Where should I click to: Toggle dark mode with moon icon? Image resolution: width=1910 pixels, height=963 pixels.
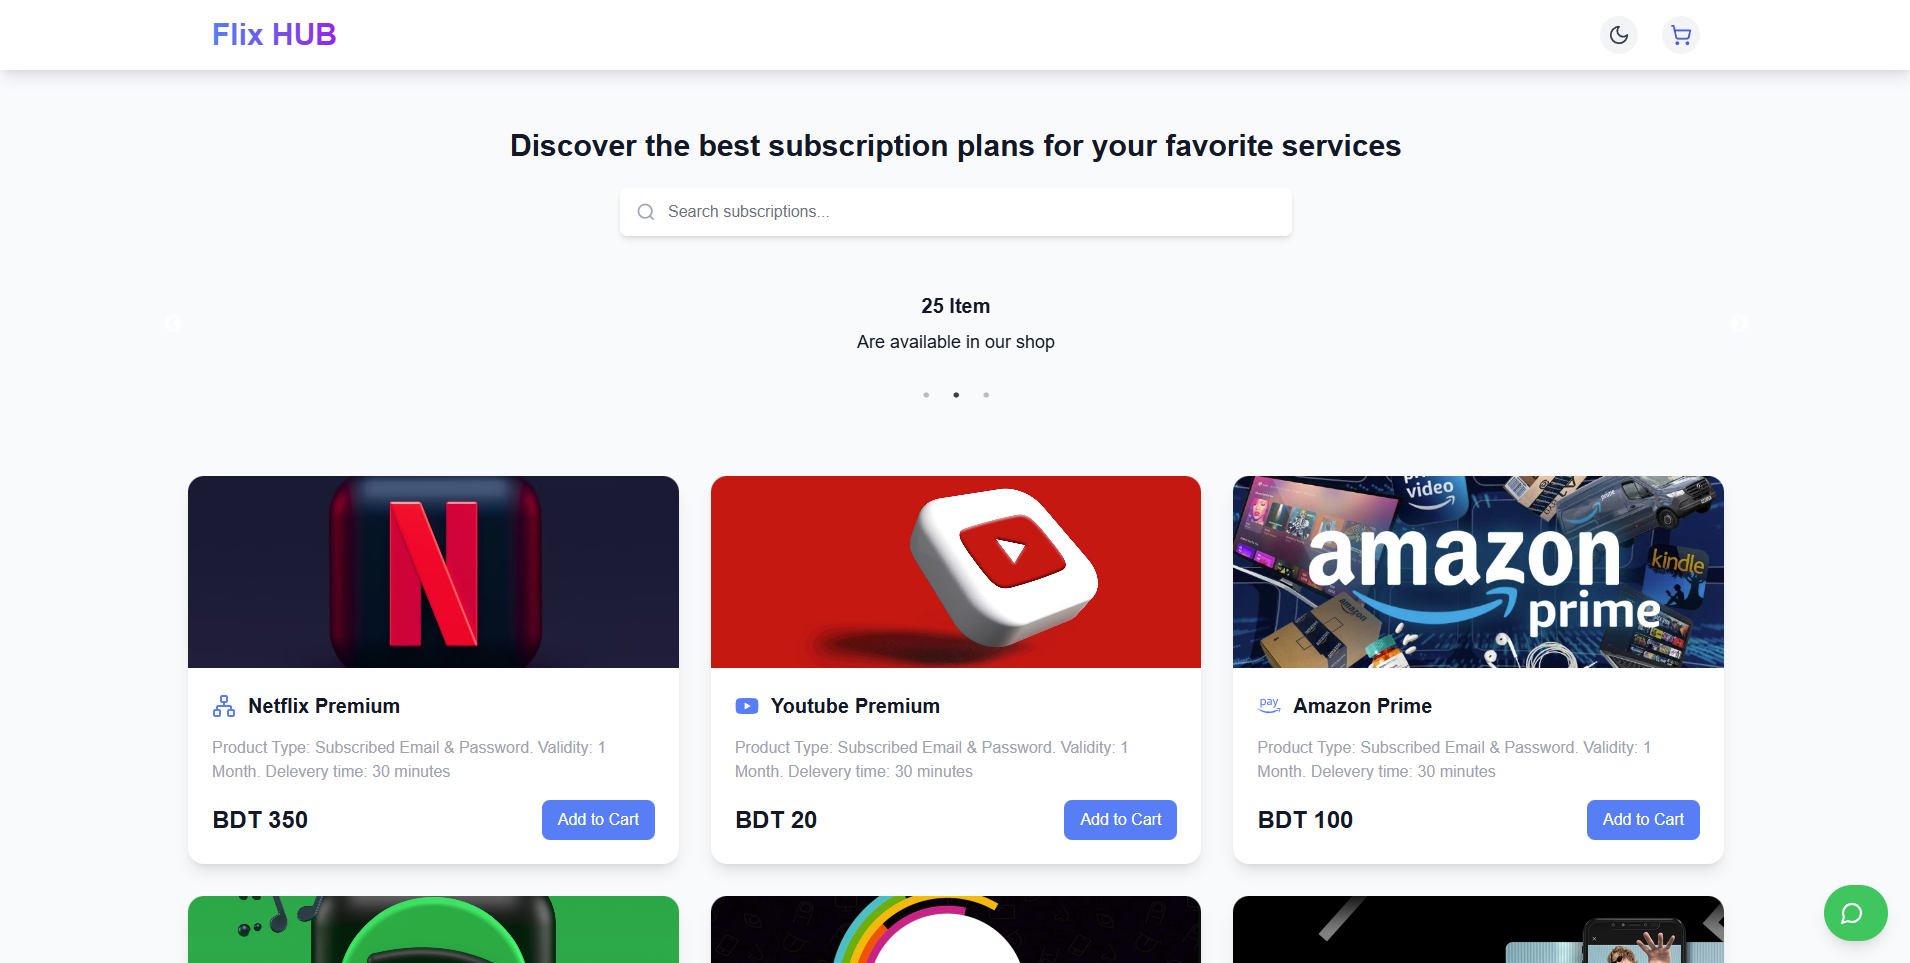pos(1619,35)
